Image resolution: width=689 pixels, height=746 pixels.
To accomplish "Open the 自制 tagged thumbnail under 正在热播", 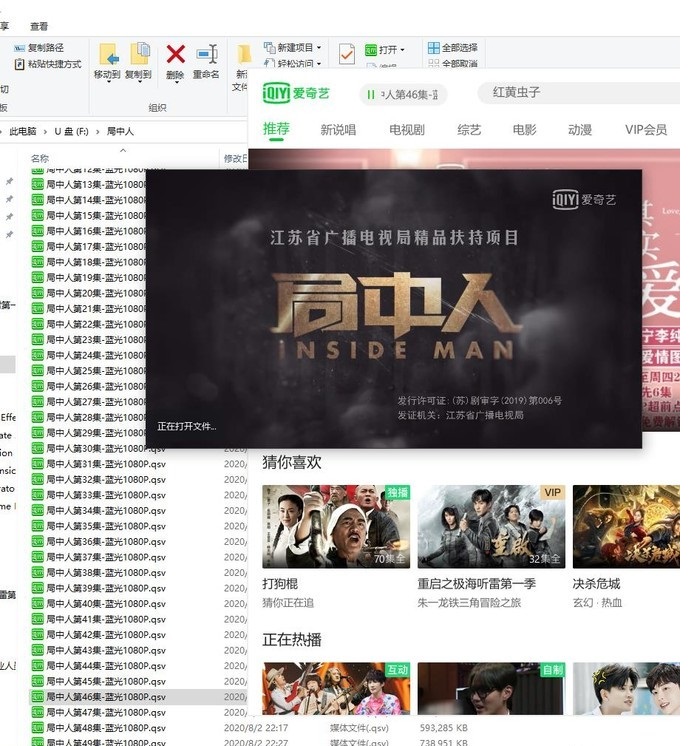I will 492,688.
